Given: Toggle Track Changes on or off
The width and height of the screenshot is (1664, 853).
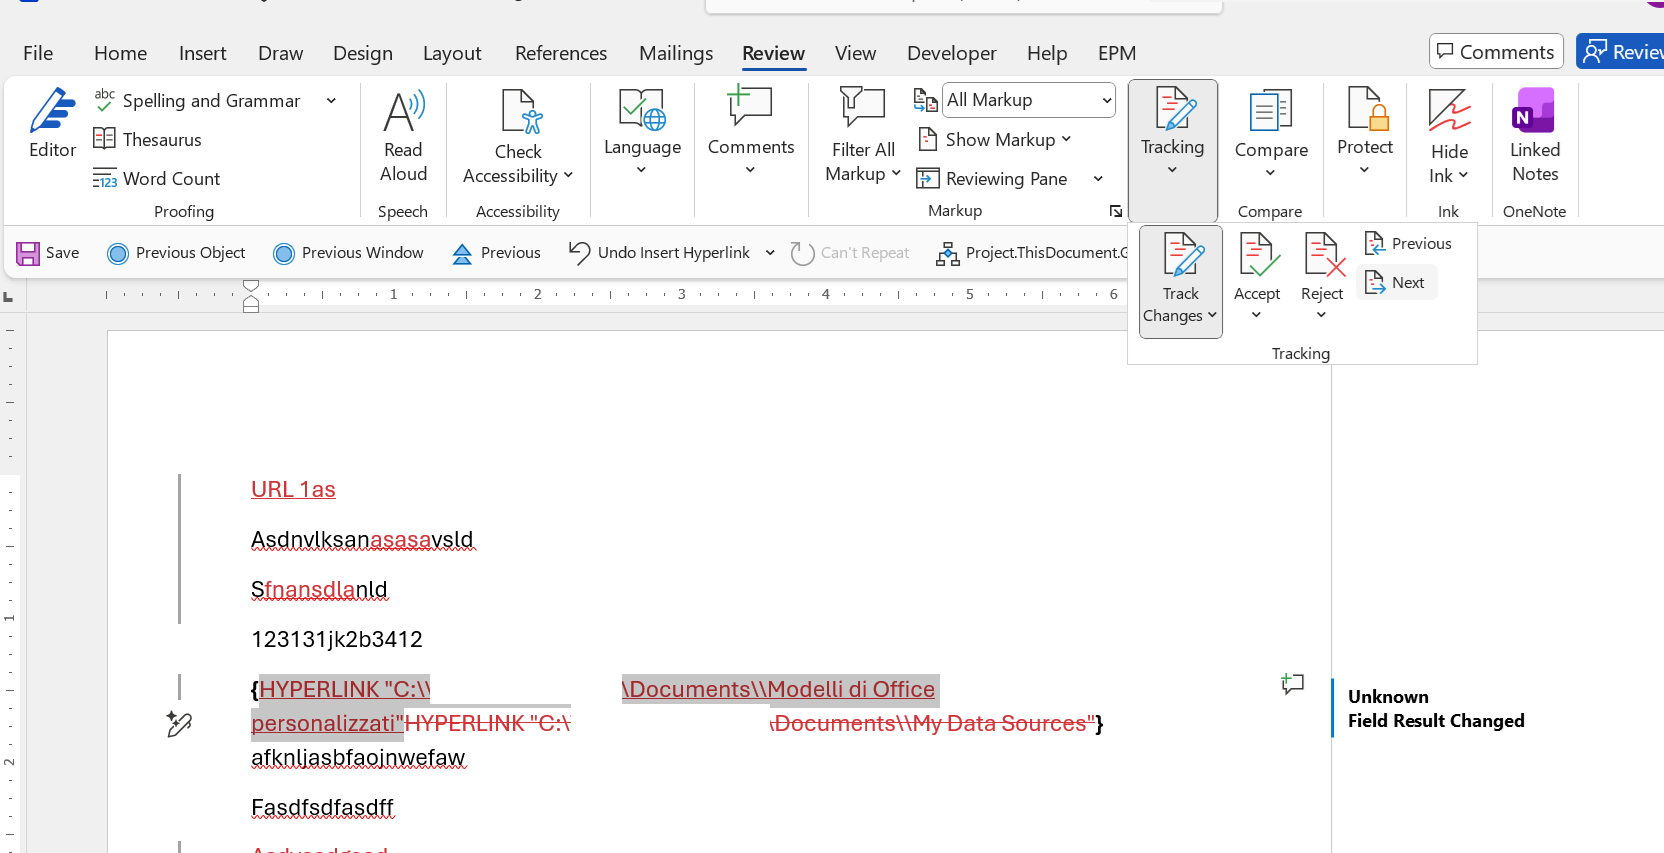Looking at the screenshot, I should pyautogui.click(x=1181, y=264).
